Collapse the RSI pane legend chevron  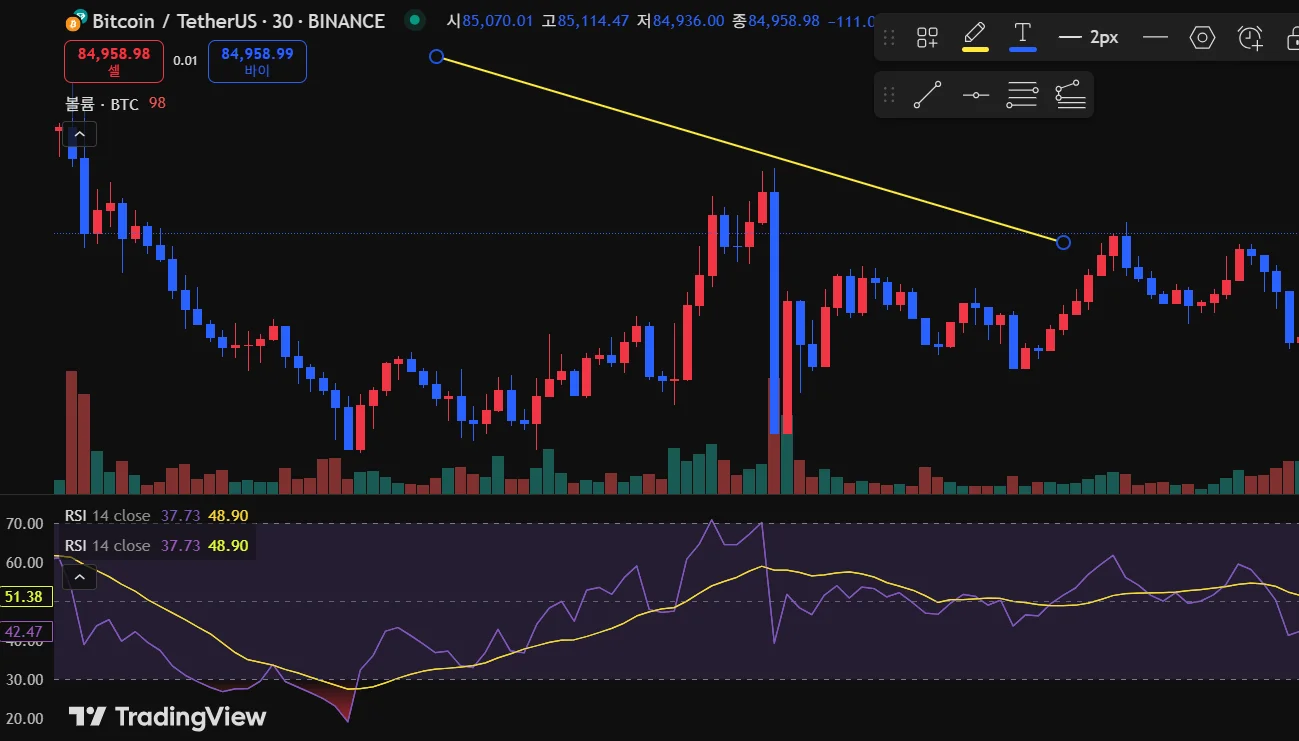click(80, 577)
